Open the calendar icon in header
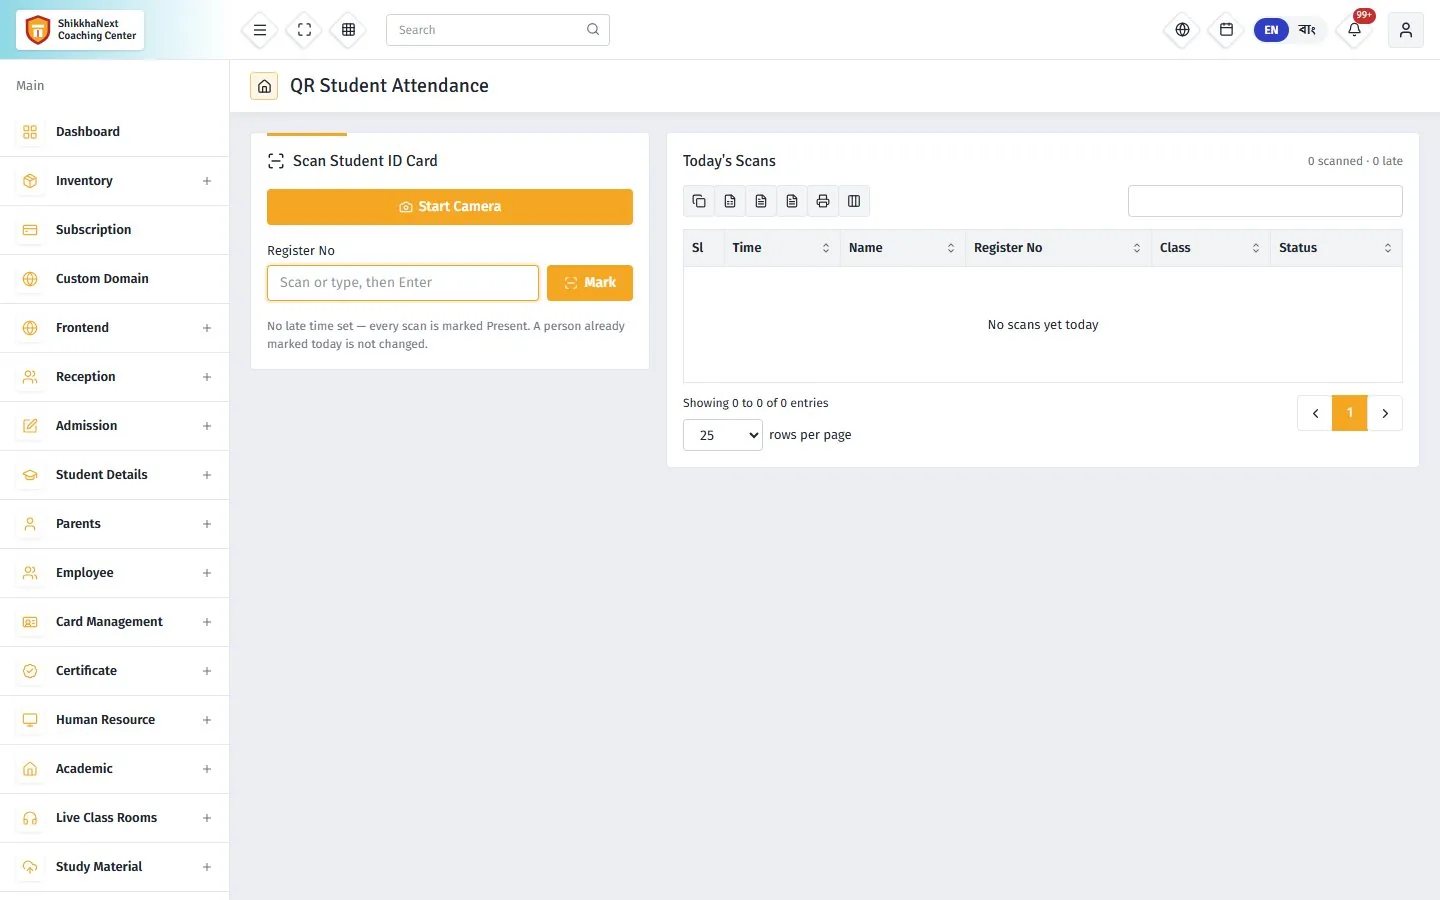1440x900 pixels. pyautogui.click(x=1226, y=30)
